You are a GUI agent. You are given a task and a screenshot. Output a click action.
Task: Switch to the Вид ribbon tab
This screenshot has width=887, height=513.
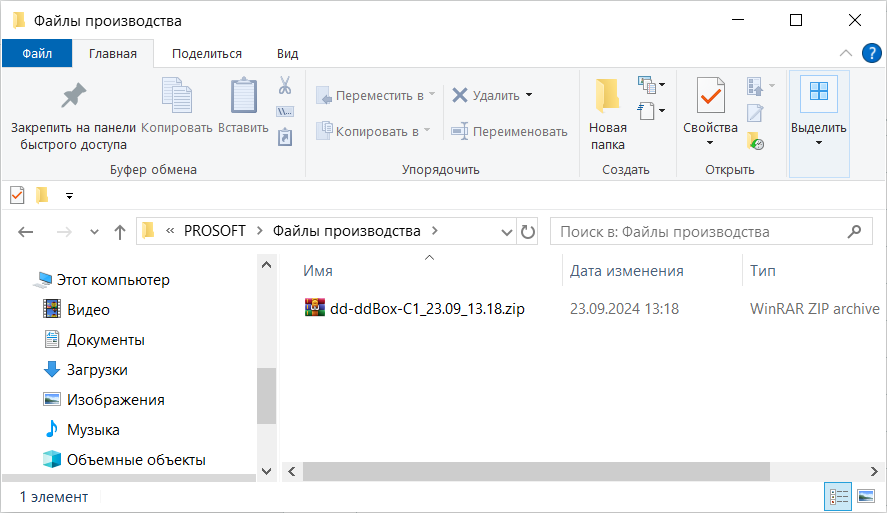tap(287, 54)
